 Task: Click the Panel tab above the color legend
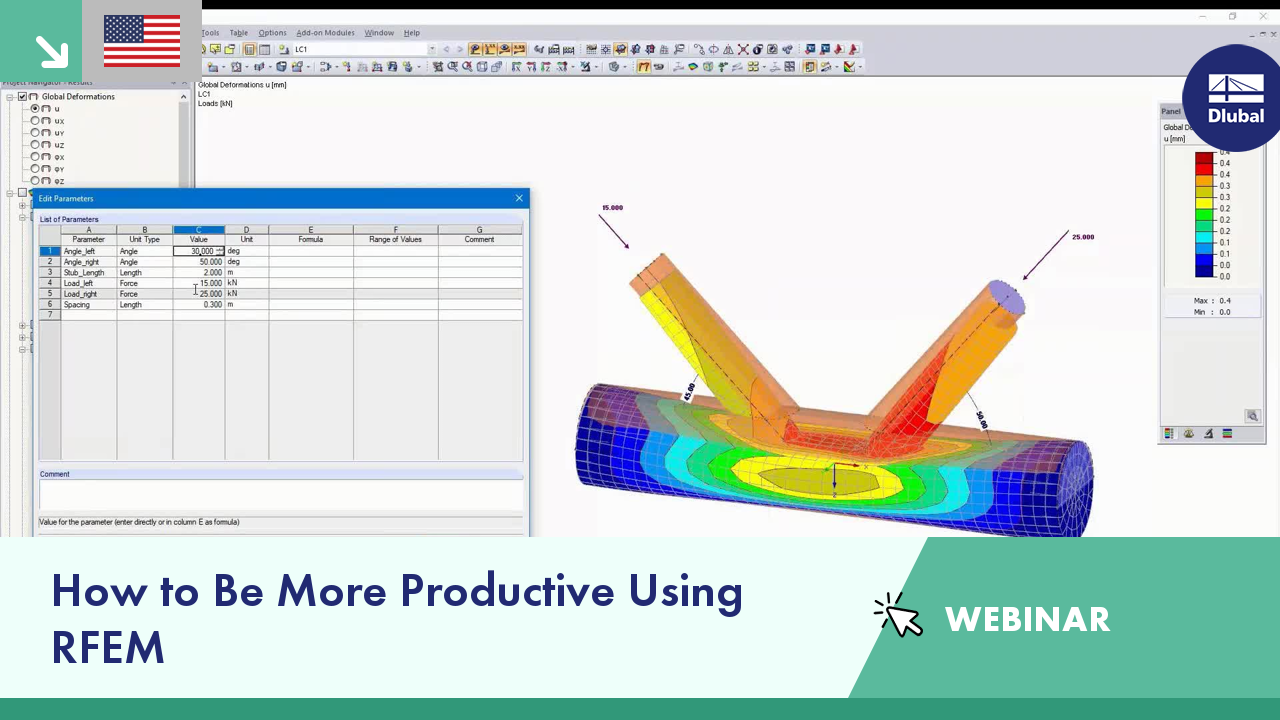click(x=1171, y=112)
